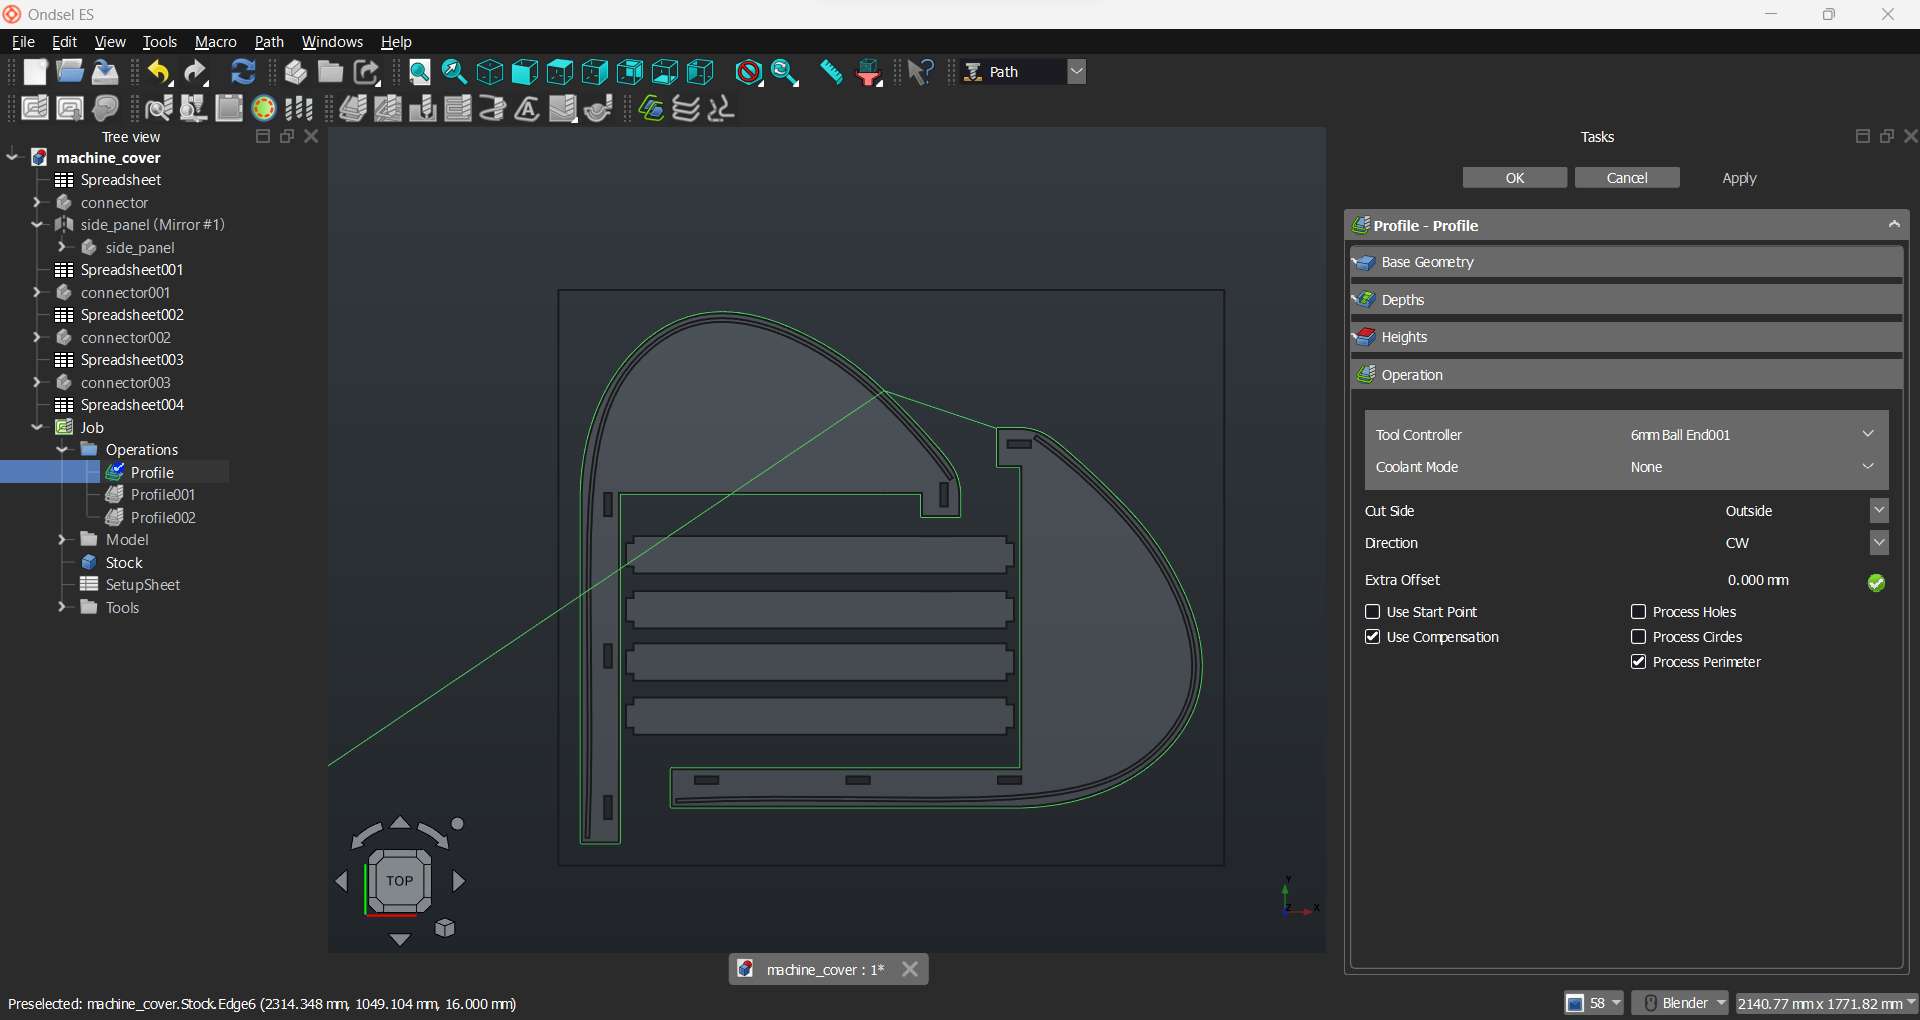Click the Measure distance ruler icon
This screenshot has height=1020, width=1920.
831,72
